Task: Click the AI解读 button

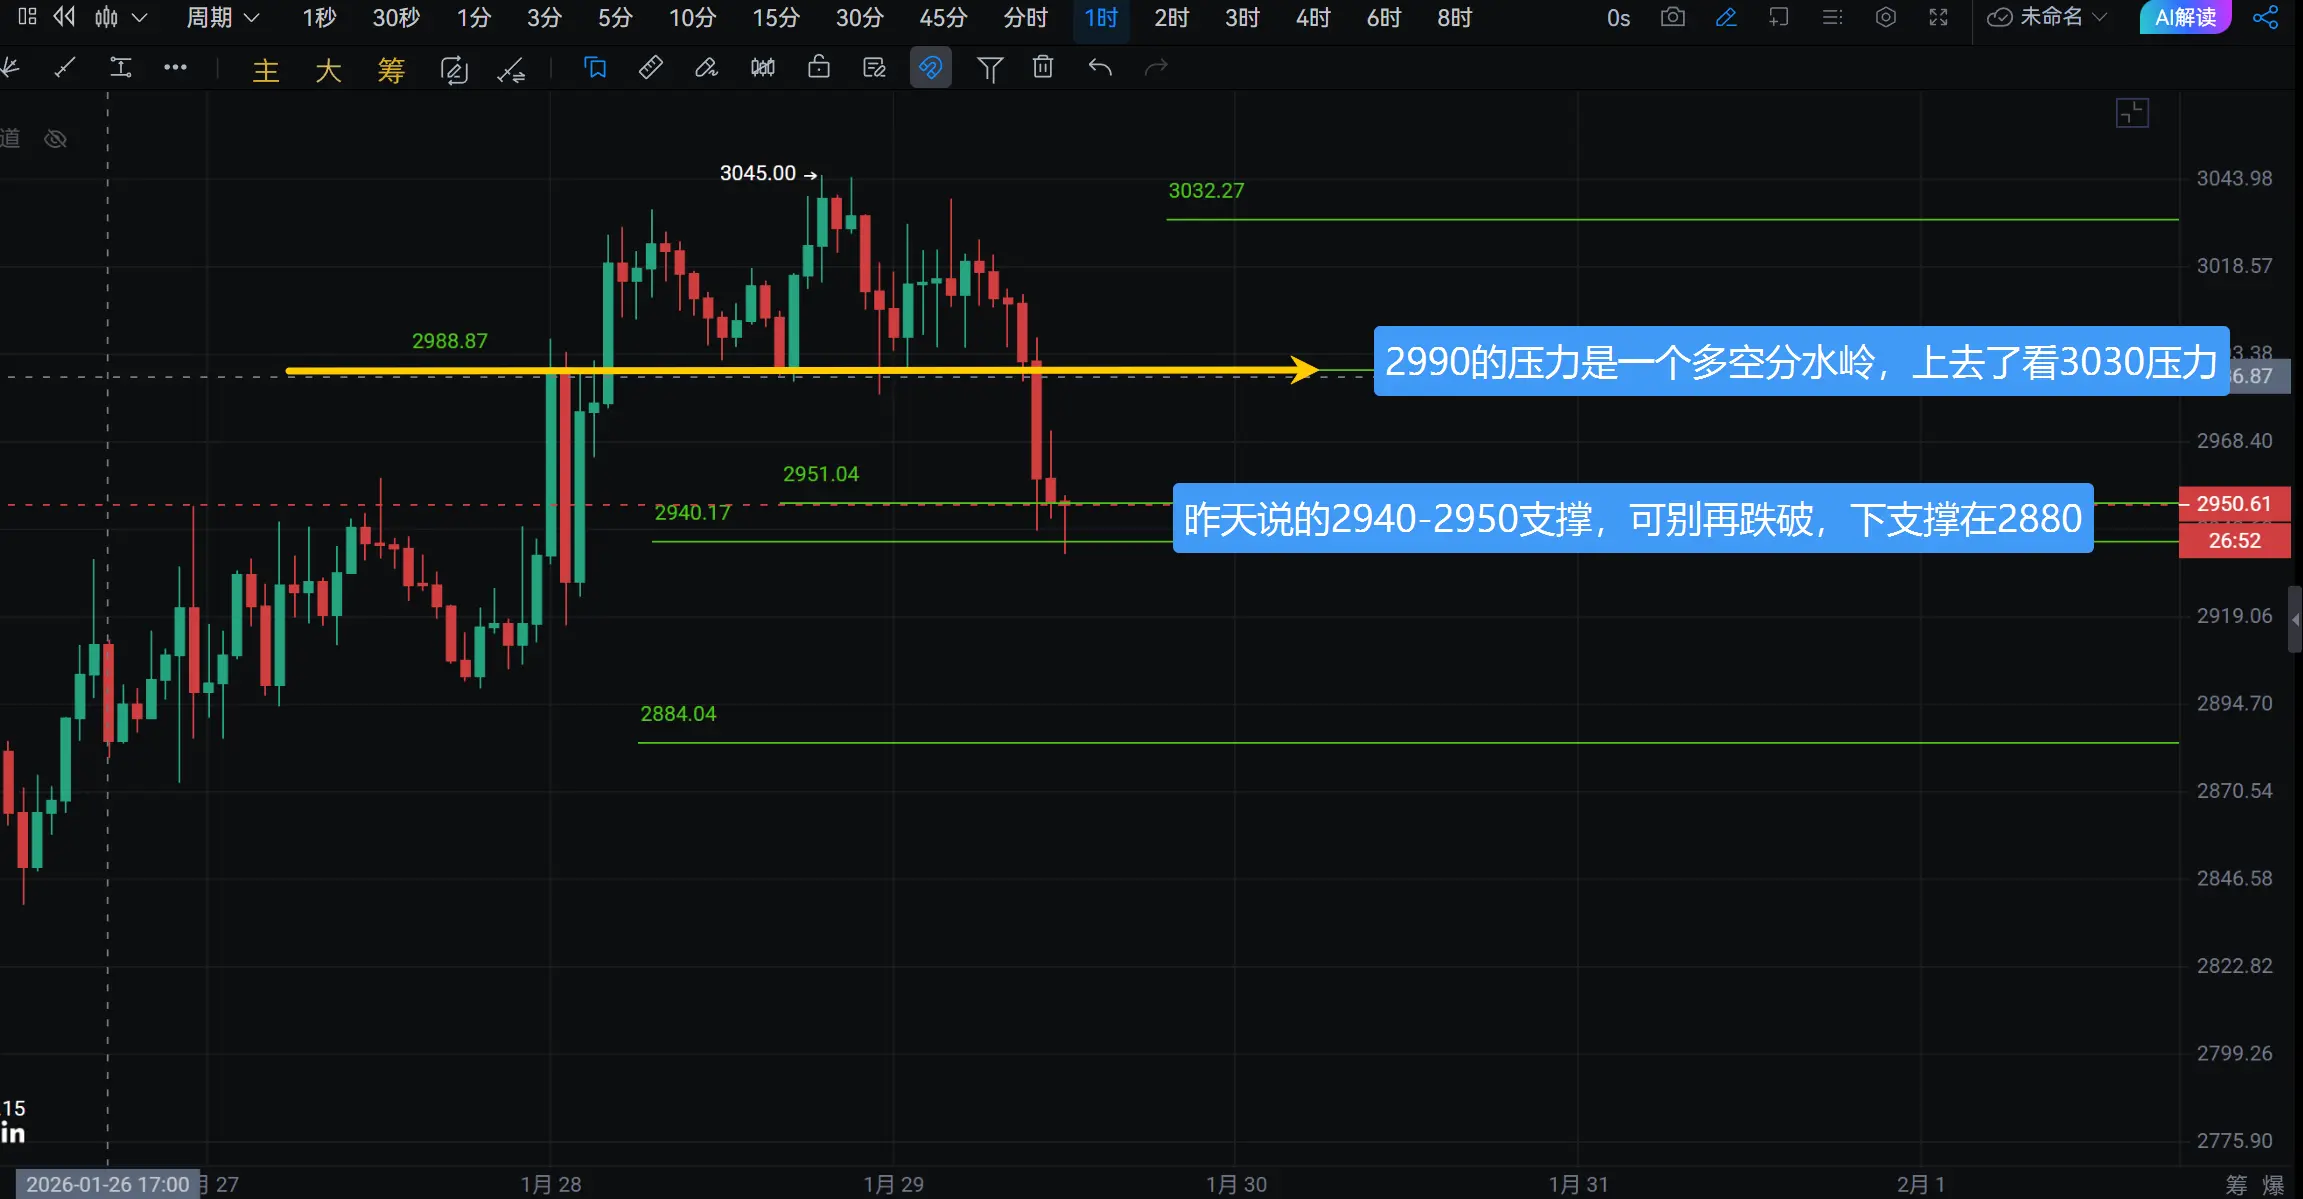Action: point(2184,17)
